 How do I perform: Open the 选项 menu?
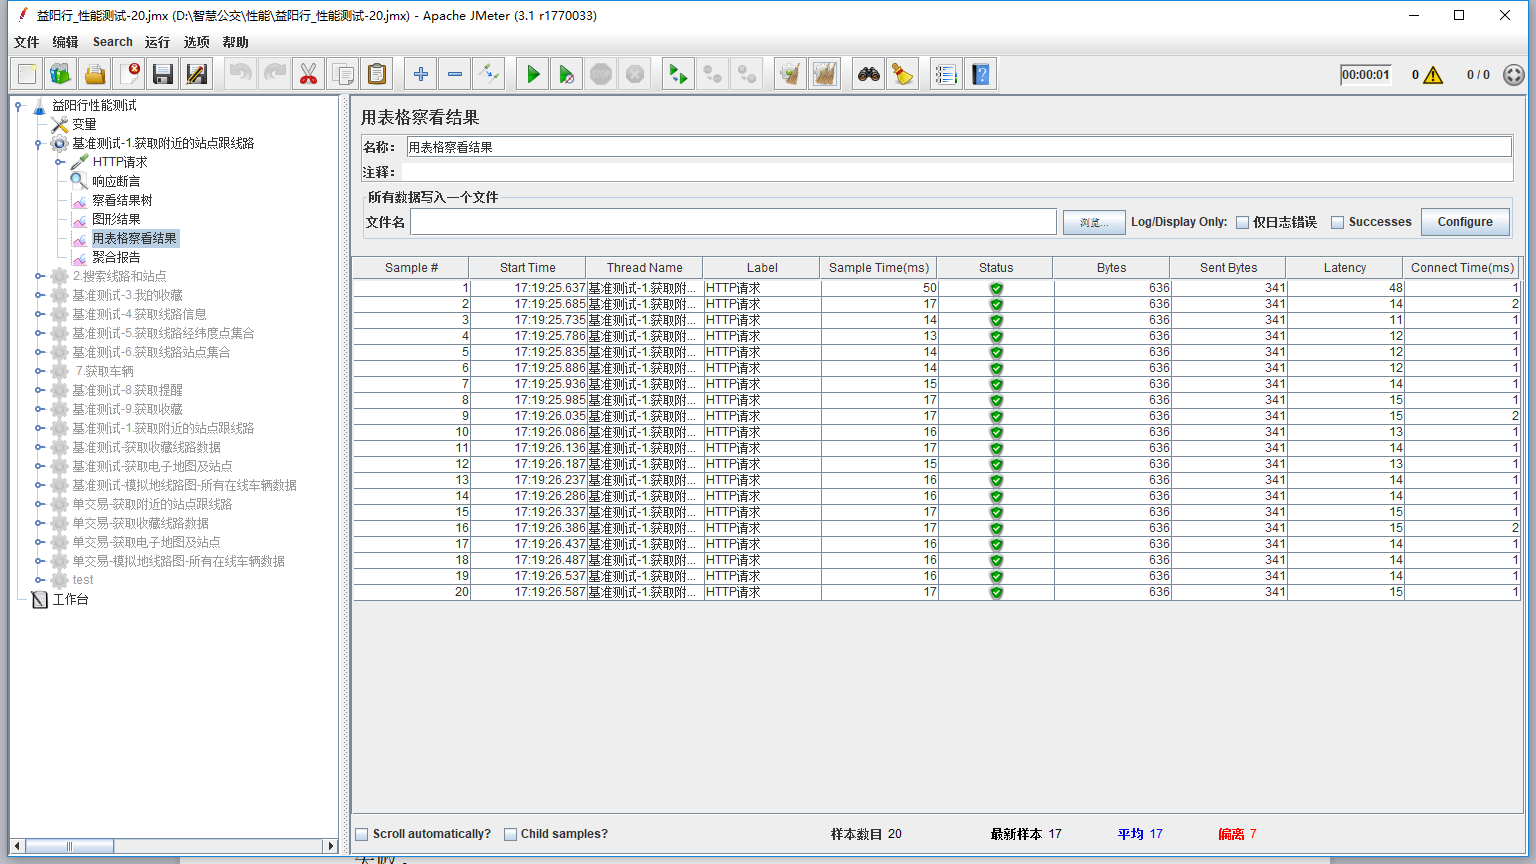click(x=196, y=42)
